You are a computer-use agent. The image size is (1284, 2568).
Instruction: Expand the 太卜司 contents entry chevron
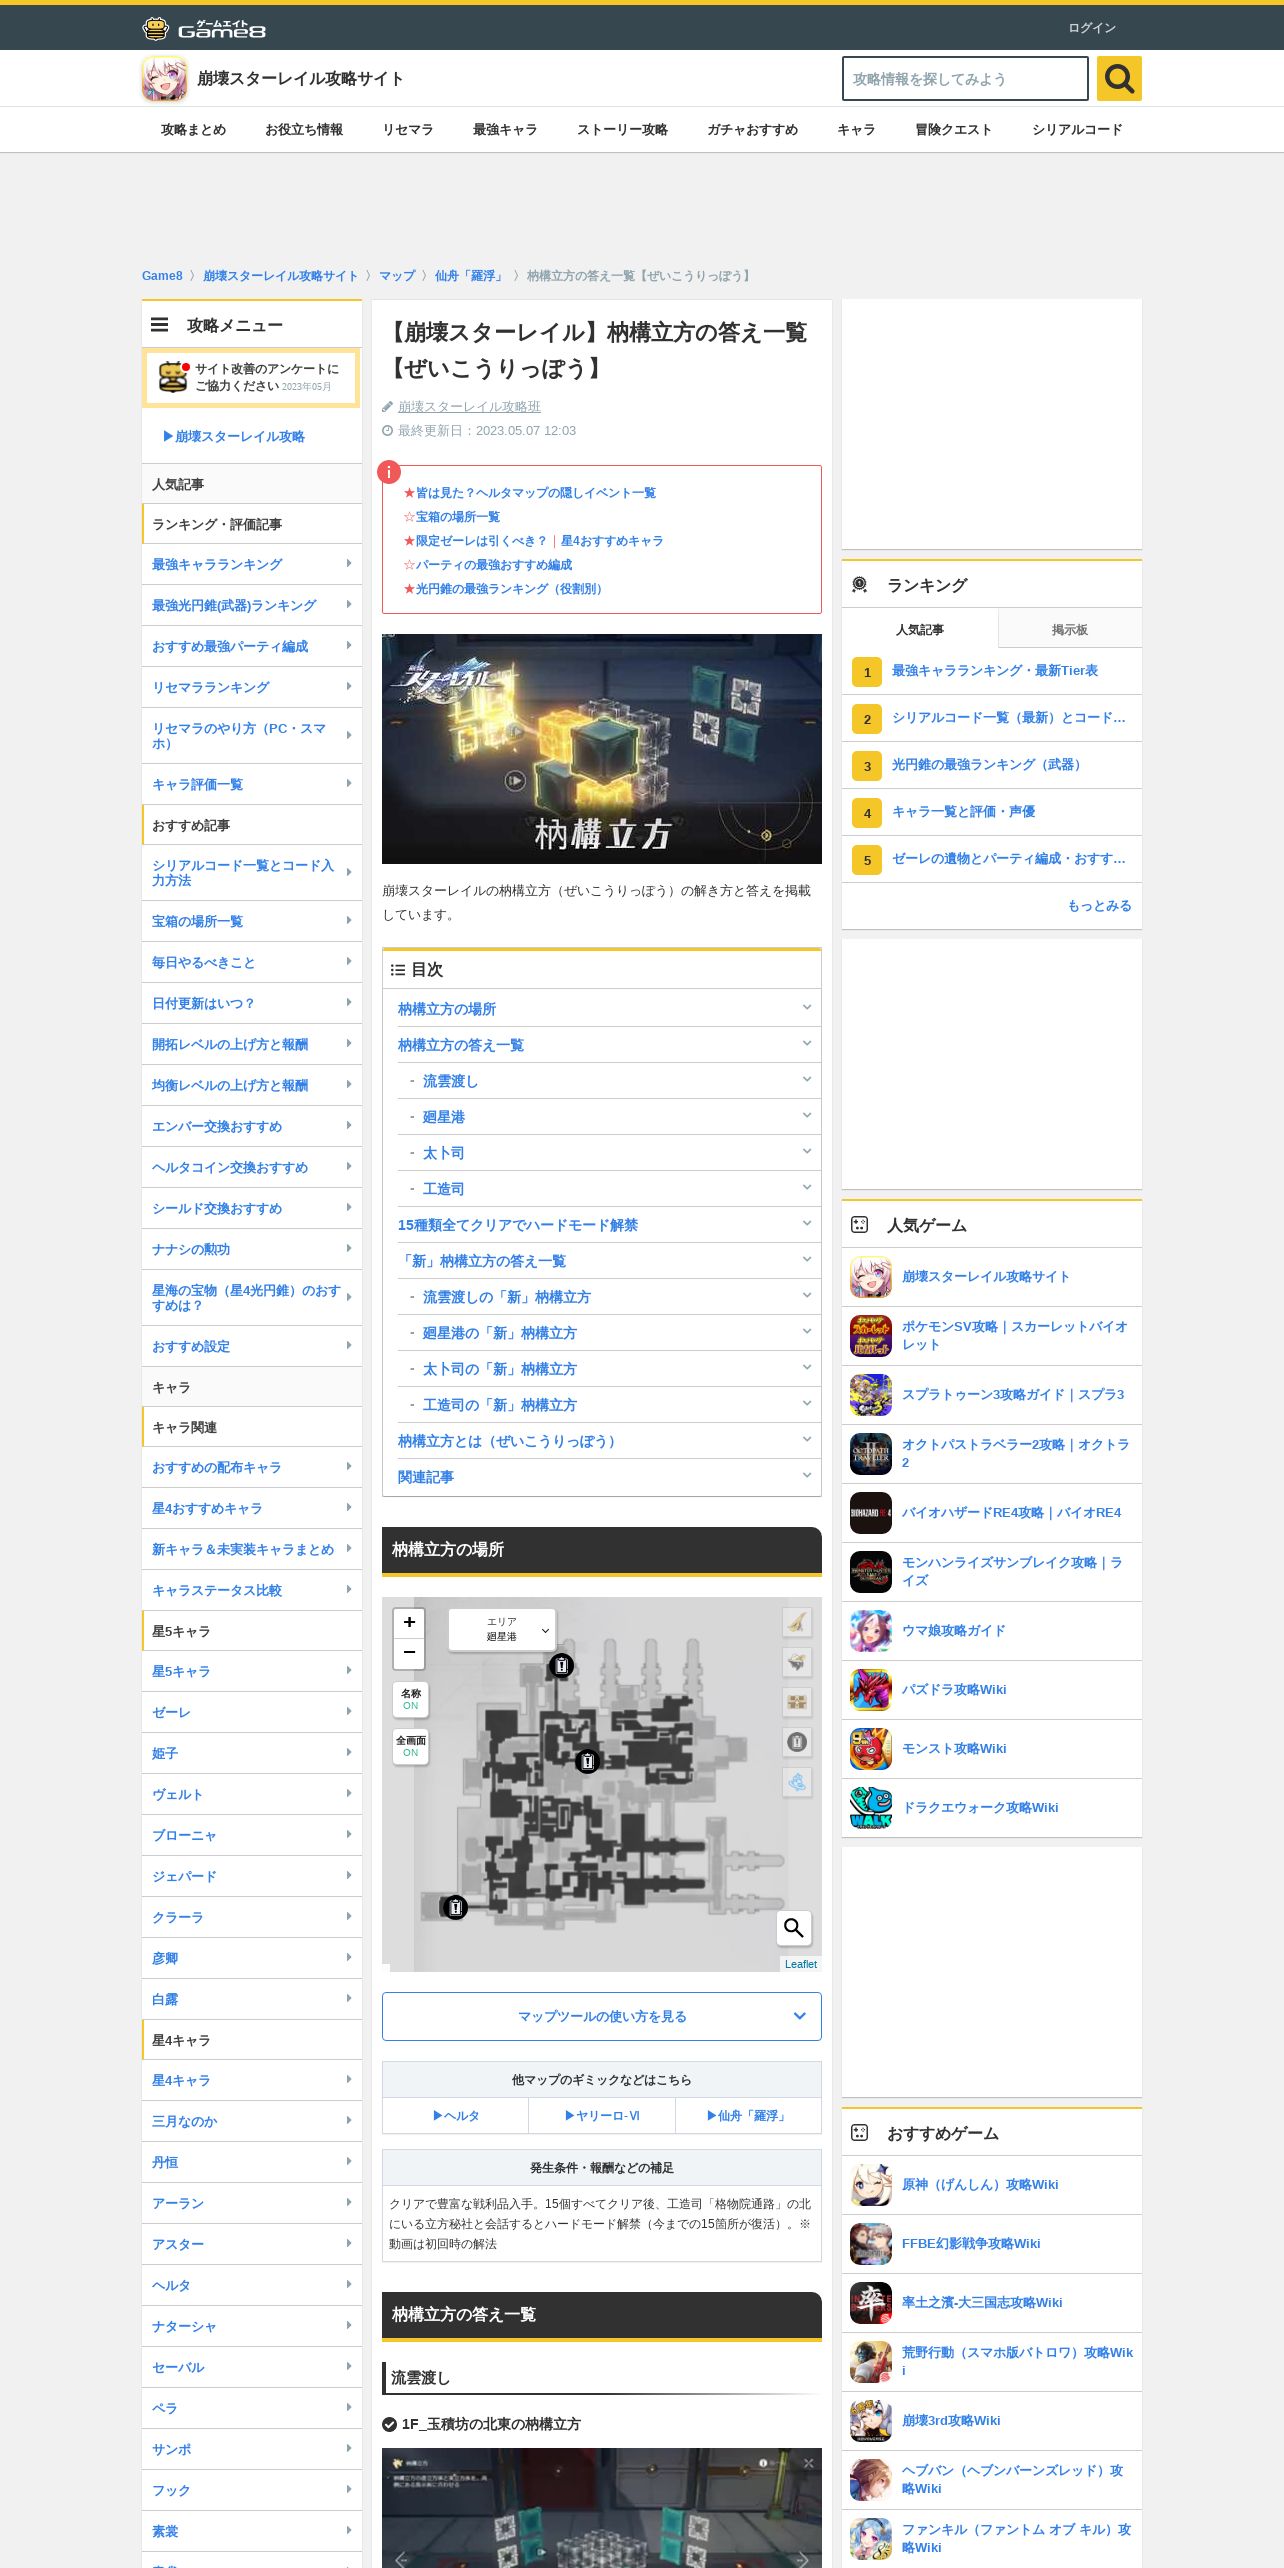(x=806, y=1152)
